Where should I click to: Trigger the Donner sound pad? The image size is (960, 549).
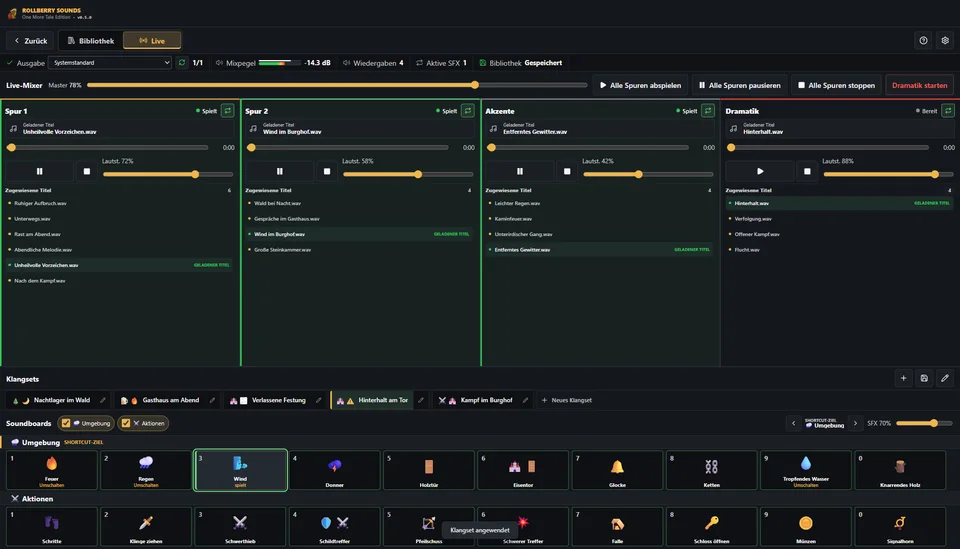334,470
